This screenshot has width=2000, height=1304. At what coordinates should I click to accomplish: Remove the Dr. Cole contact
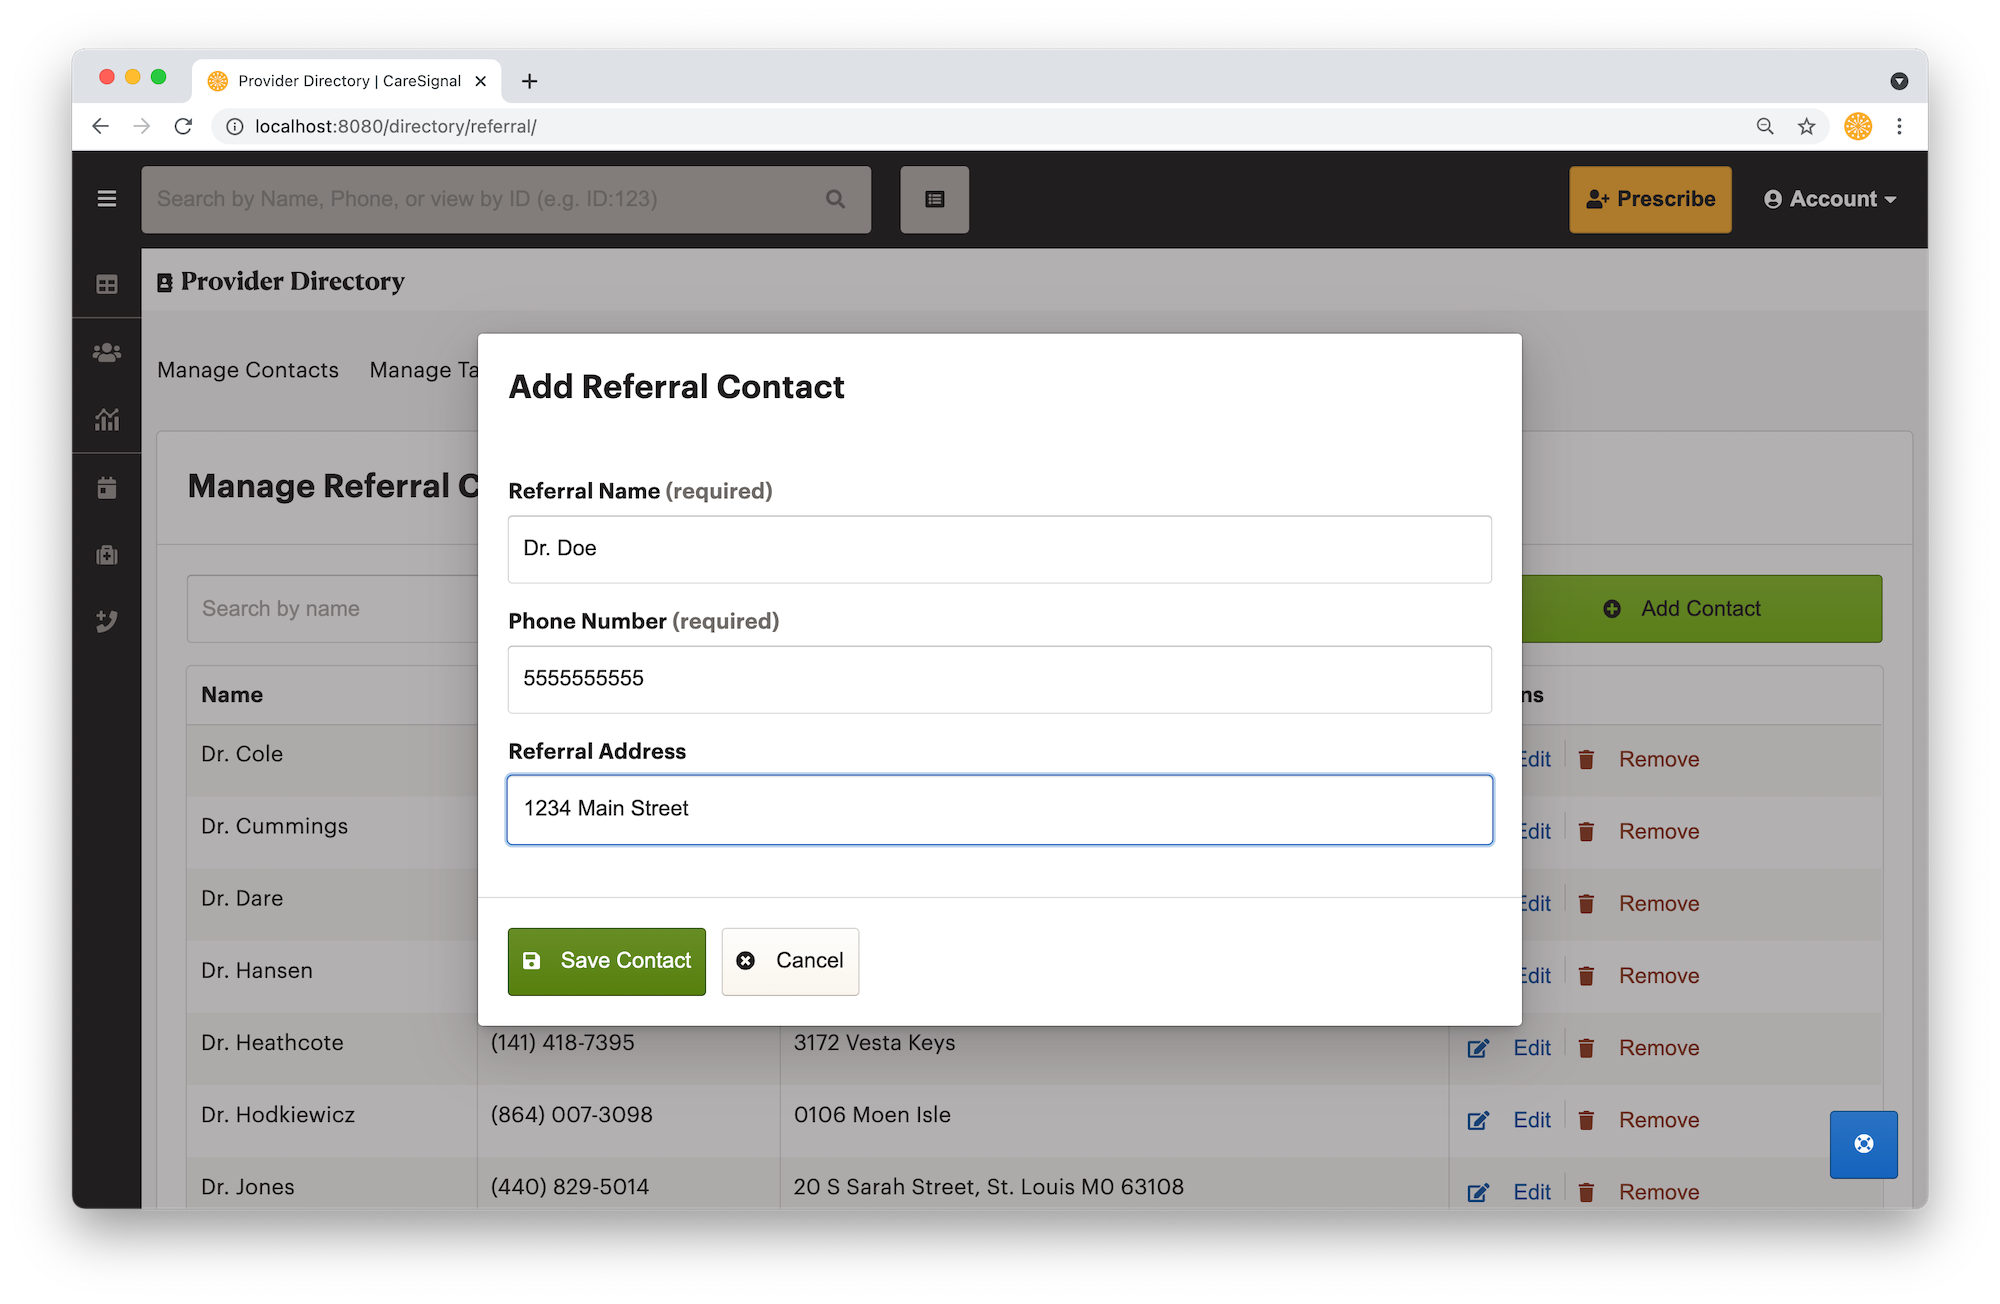1659,759
